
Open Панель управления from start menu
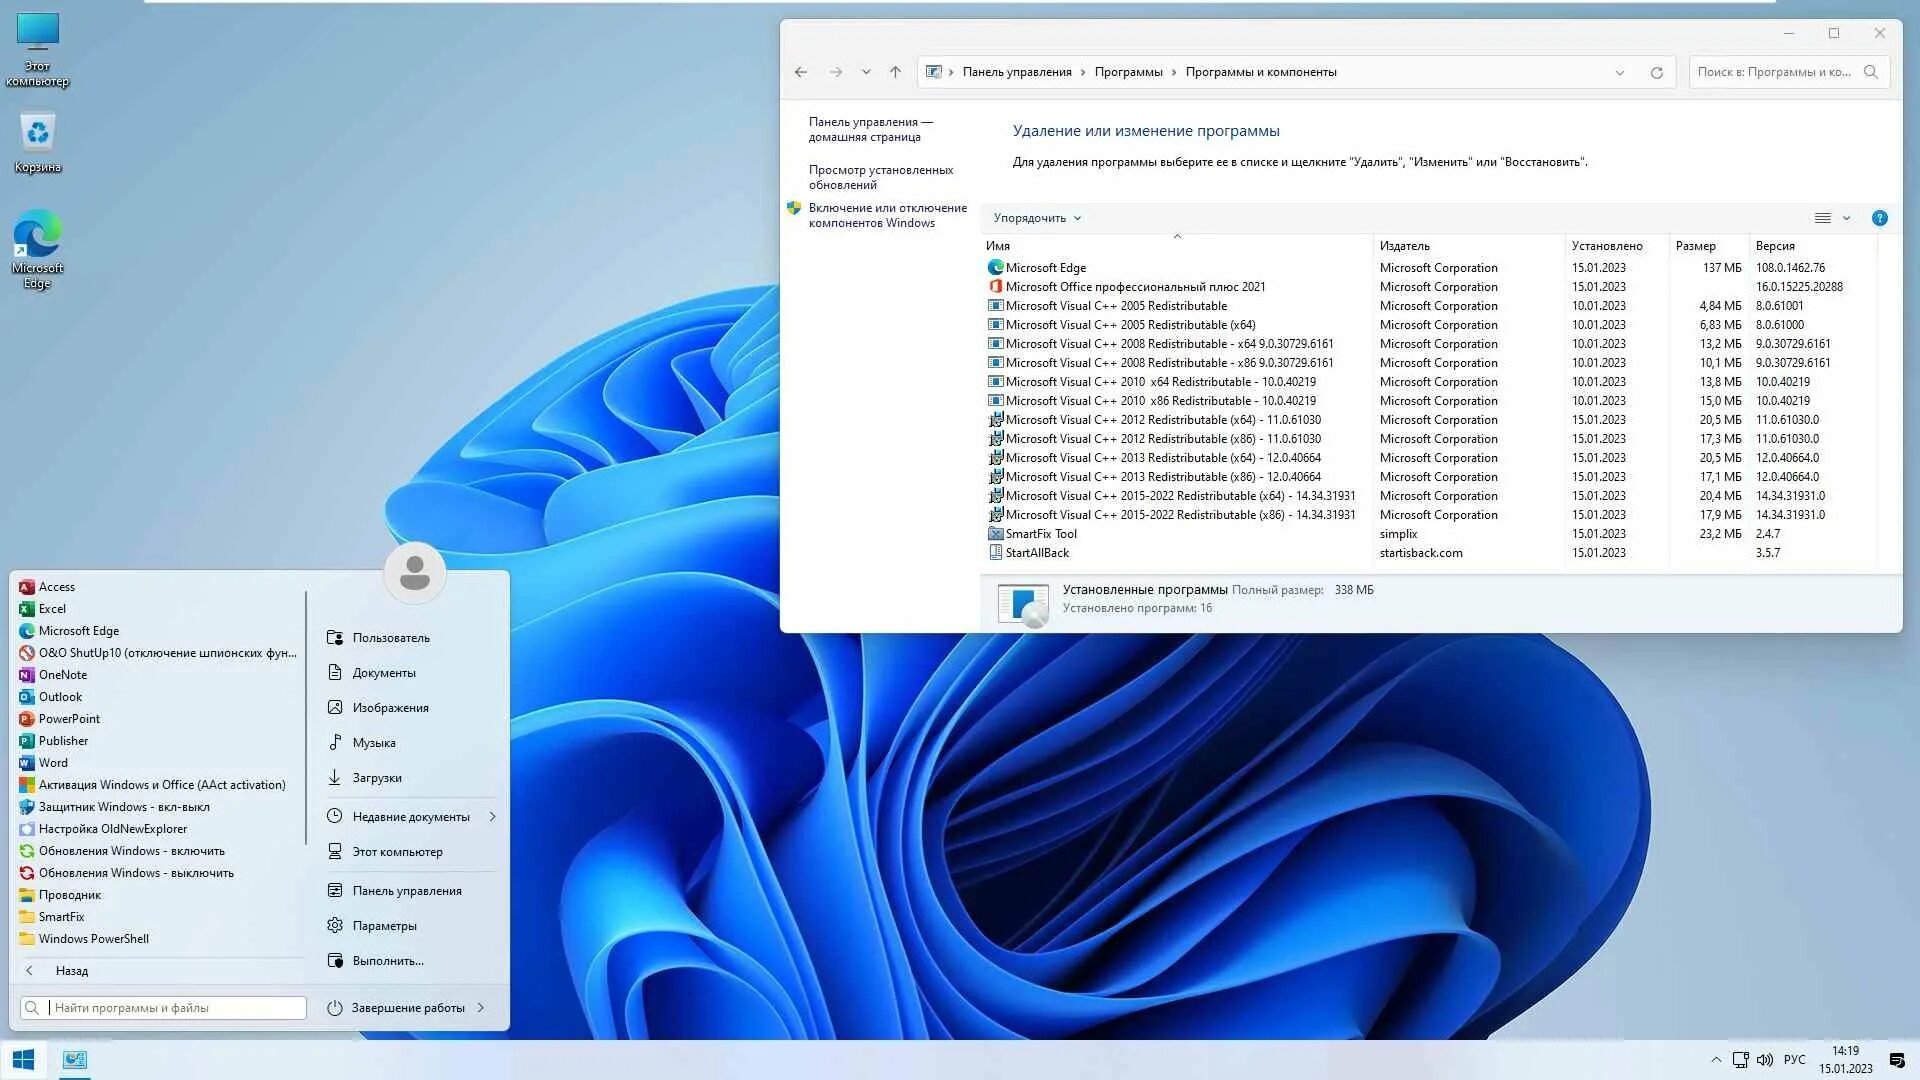point(406,891)
